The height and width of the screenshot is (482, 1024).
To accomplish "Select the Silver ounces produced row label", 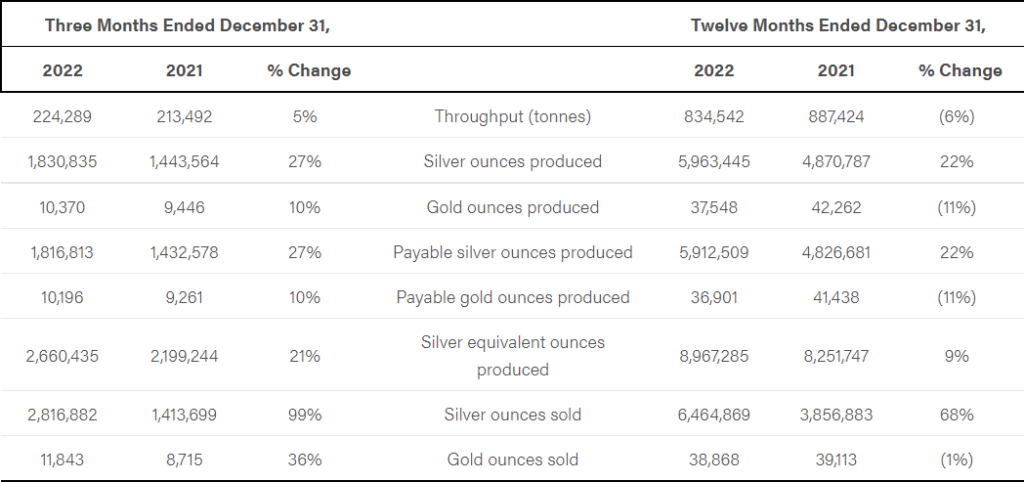I will [x=513, y=162].
